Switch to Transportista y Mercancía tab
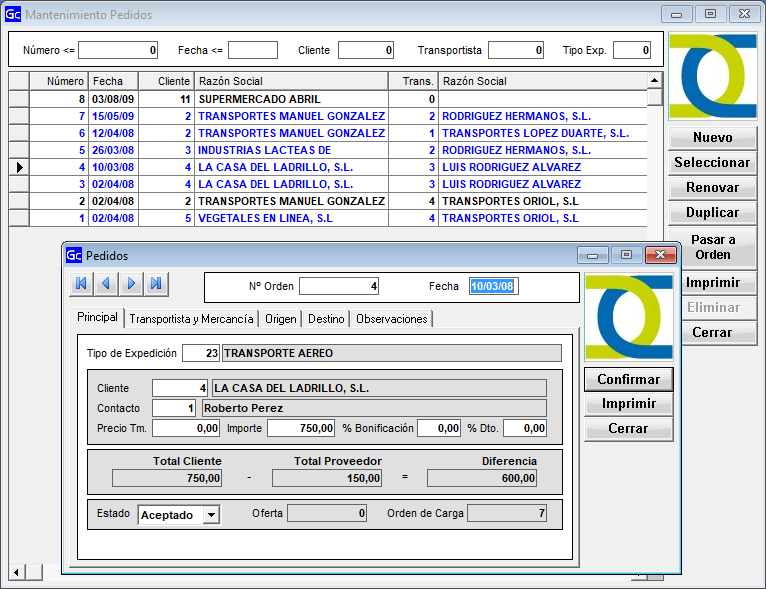Image resolution: width=766 pixels, height=589 pixels. click(191, 319)
